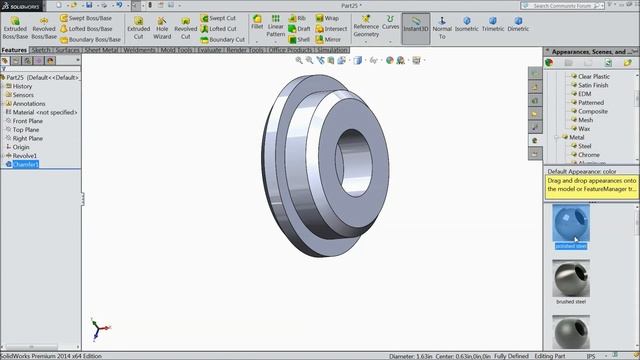The image size is (640, 360).
Task: Open Edit Appearance in heads-up toolbar
Action: 390,60
